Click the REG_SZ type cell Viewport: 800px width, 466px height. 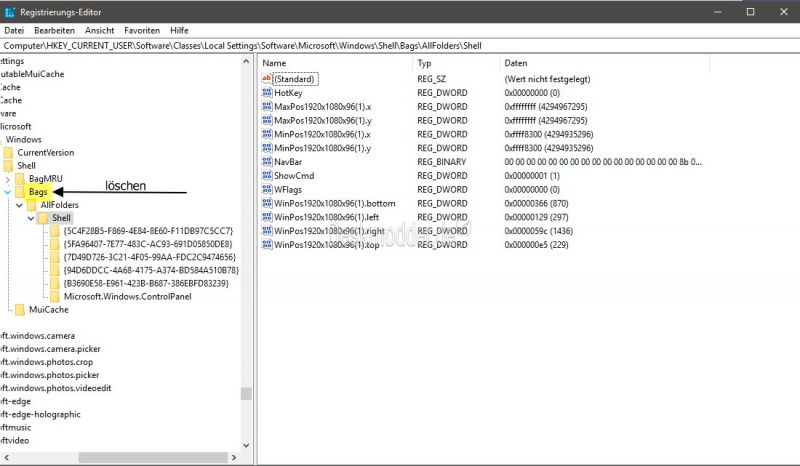[x=432, y=79]
